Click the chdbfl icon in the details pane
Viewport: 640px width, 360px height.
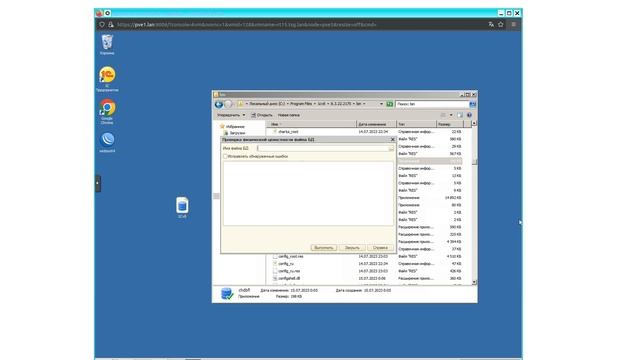click(227, 293)
